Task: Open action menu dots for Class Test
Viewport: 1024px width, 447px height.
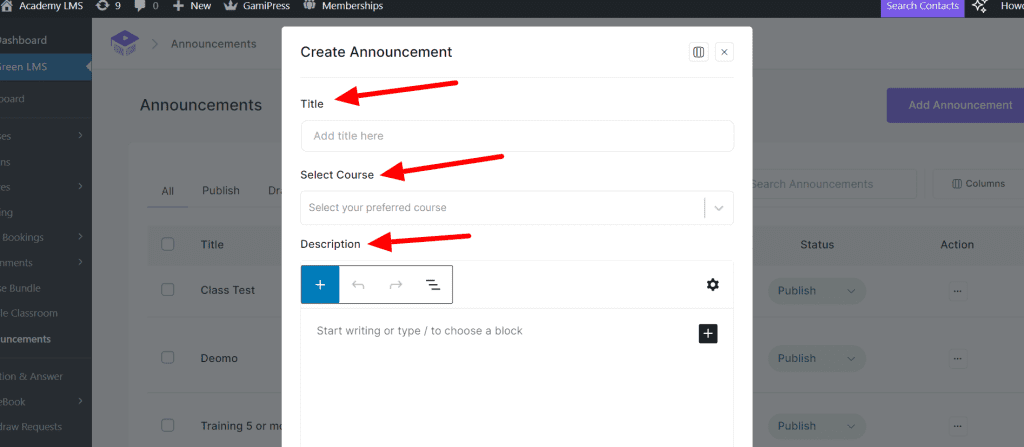Action: click(957, 291)
